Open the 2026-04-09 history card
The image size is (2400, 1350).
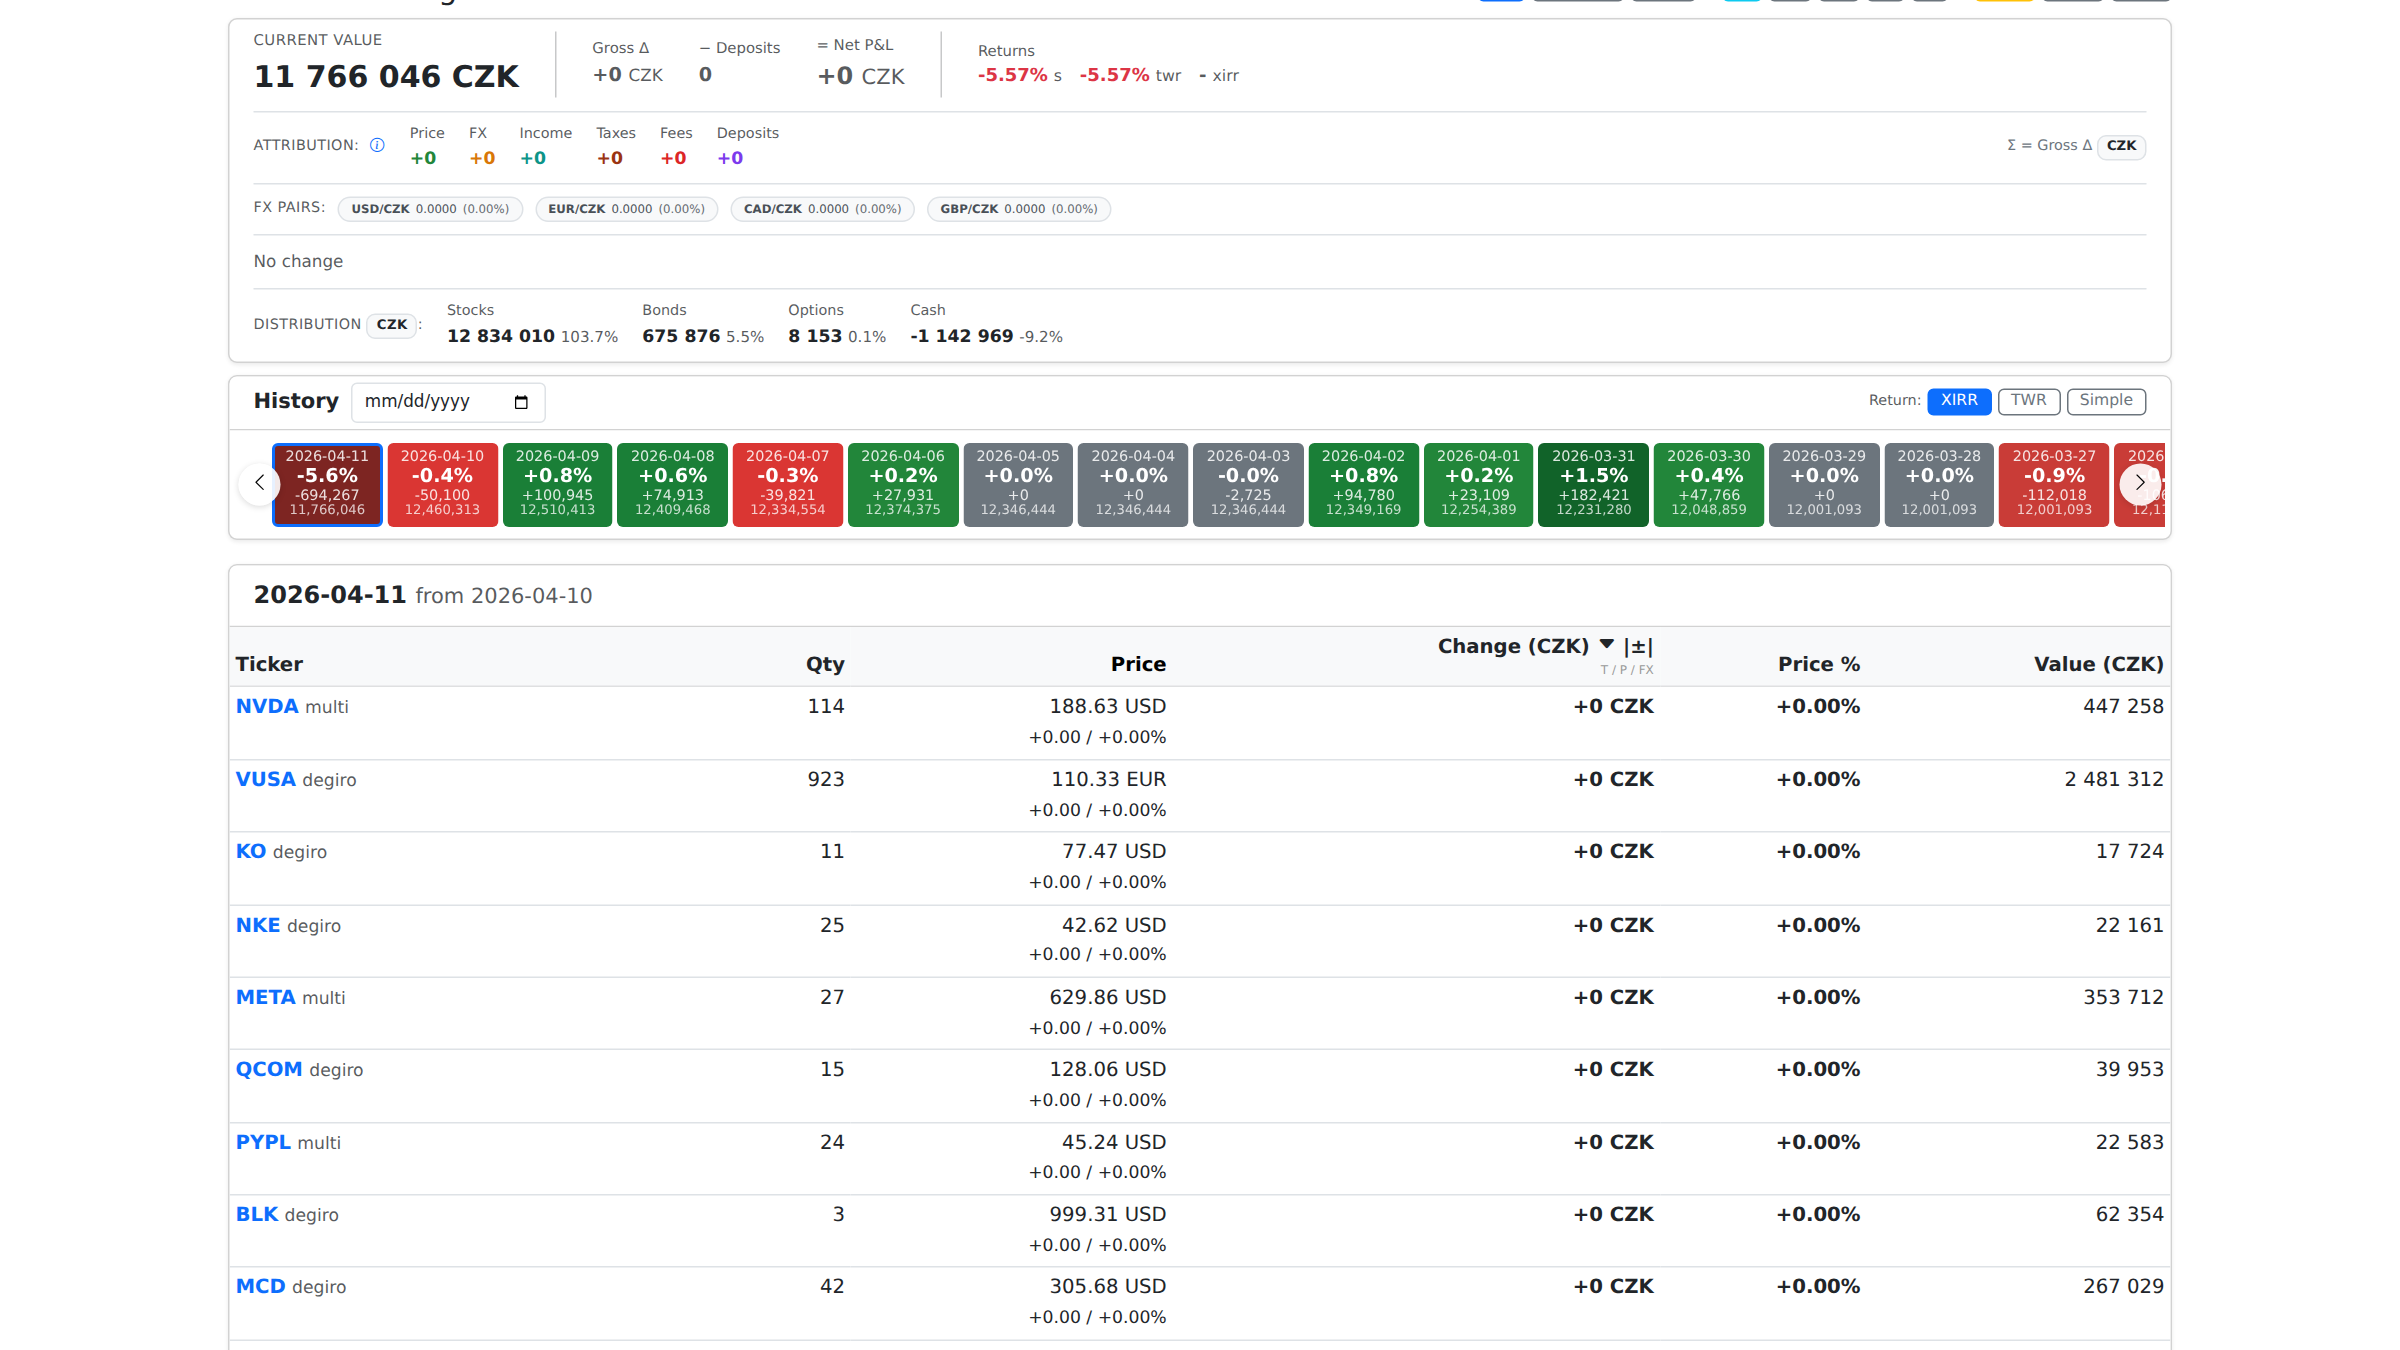557,484
